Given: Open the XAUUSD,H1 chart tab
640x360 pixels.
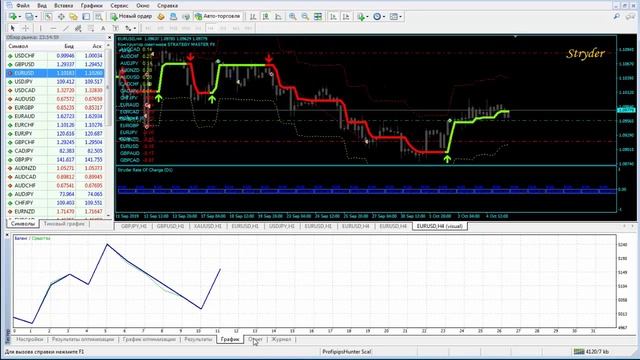Looking at the screenshot, I should 207,226.
